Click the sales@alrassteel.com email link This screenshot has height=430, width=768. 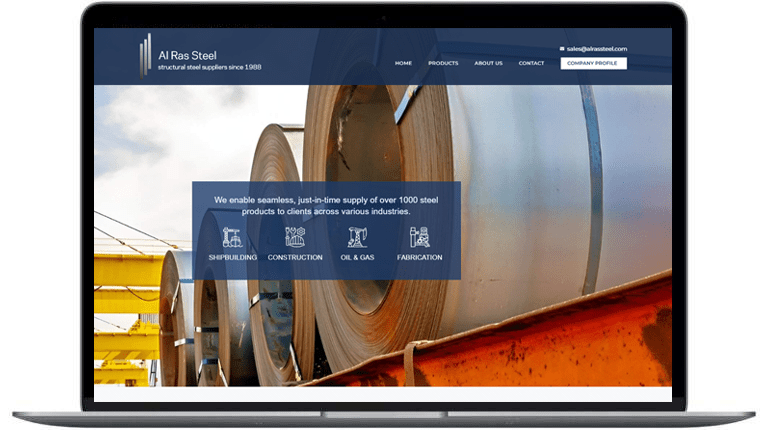click(x=597, y=48)
